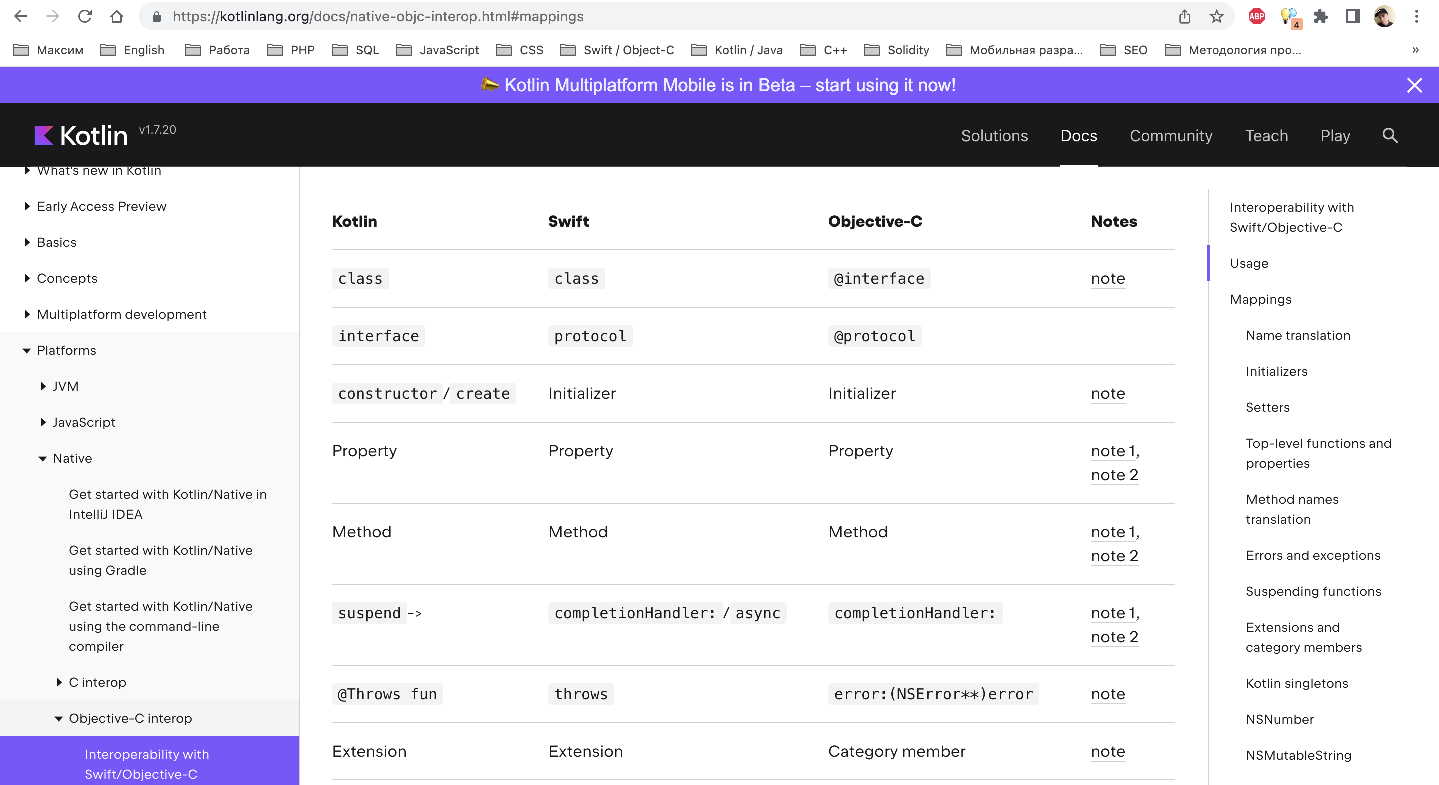Viewport: 1439px width, 785px height.
Task: Open the Solidity bookmarks folder
Action: pos(897,50)
